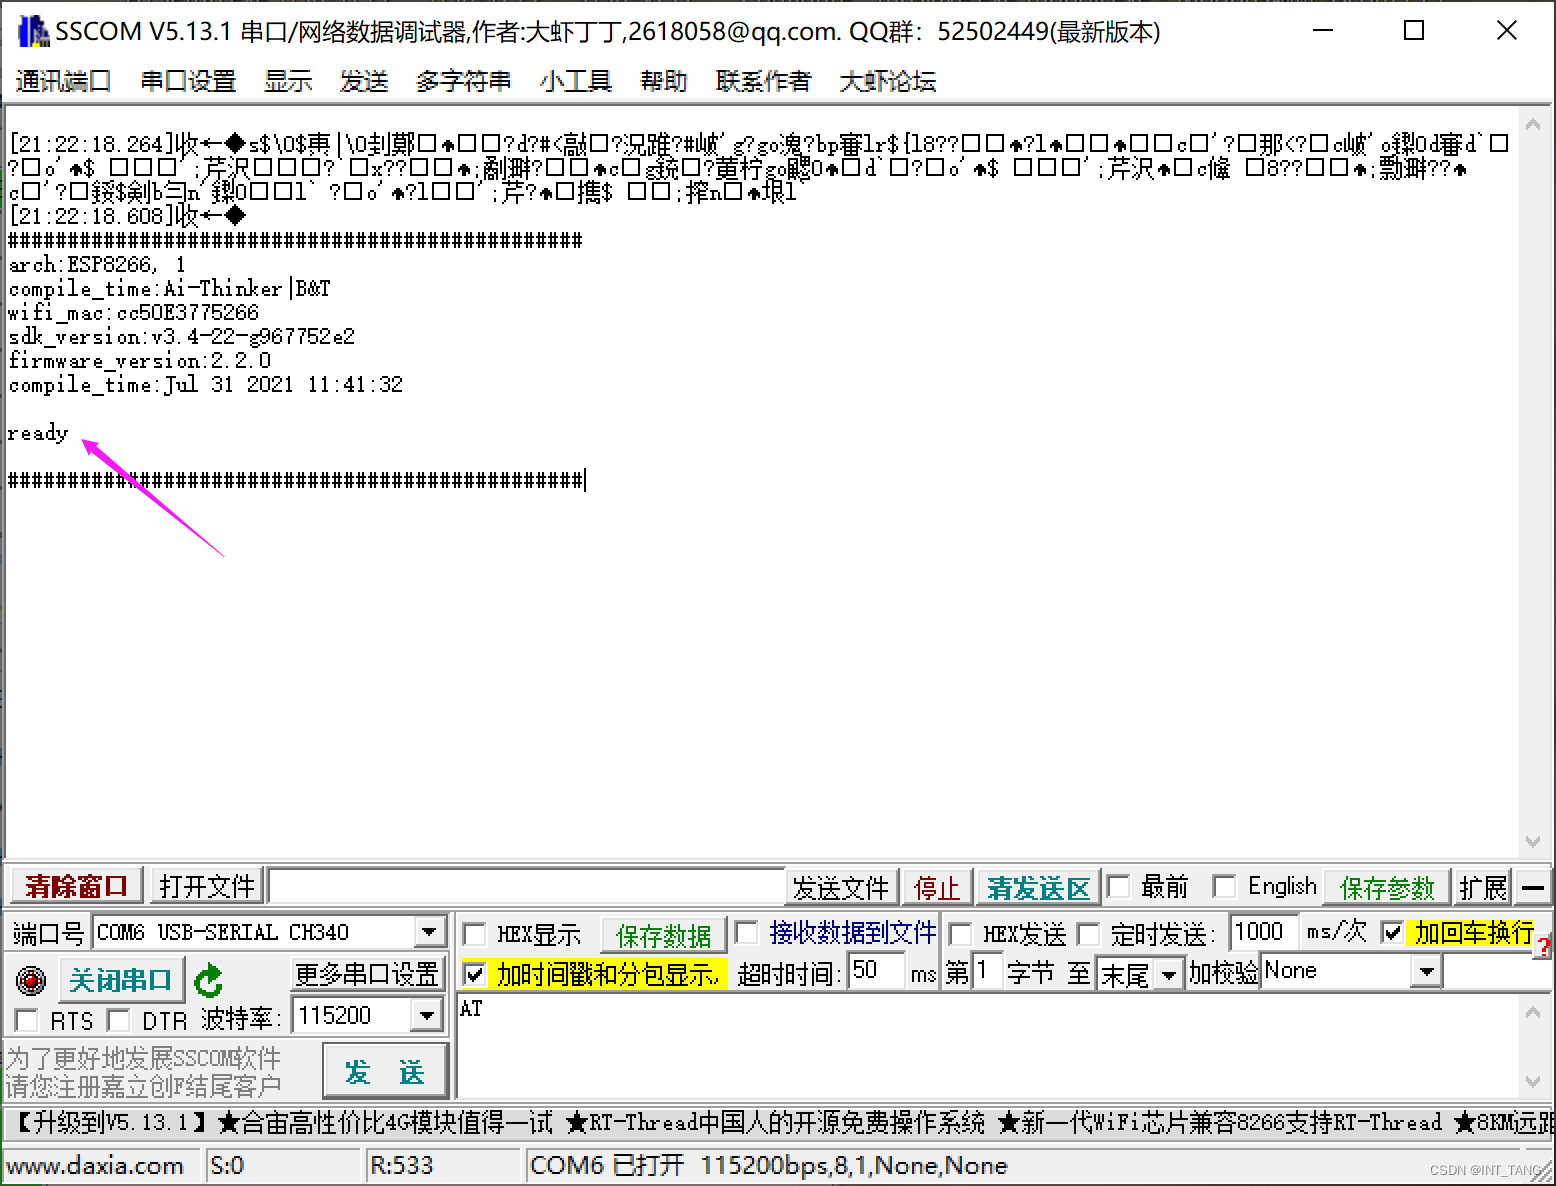Screen dimensions: 1556x1186
Task: Click the wifi_mac line in output
Action: click(x=133, y=312)
